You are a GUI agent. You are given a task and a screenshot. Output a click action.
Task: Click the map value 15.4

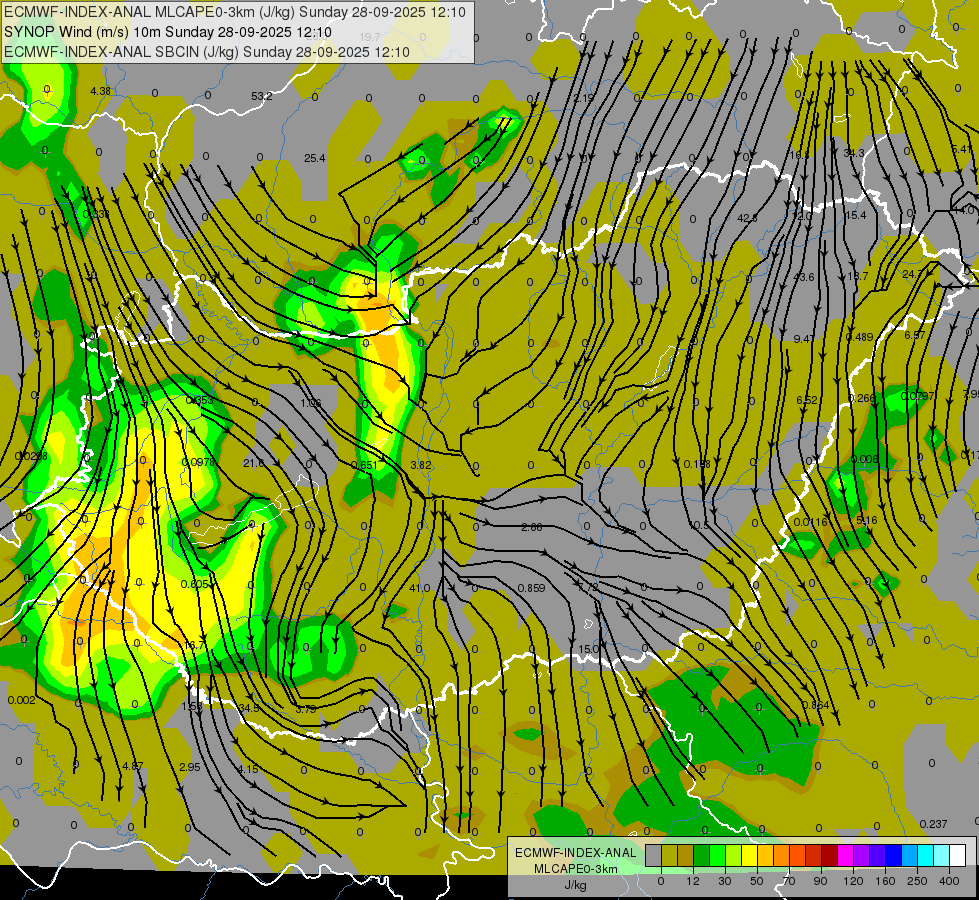[x=855, y=215]
